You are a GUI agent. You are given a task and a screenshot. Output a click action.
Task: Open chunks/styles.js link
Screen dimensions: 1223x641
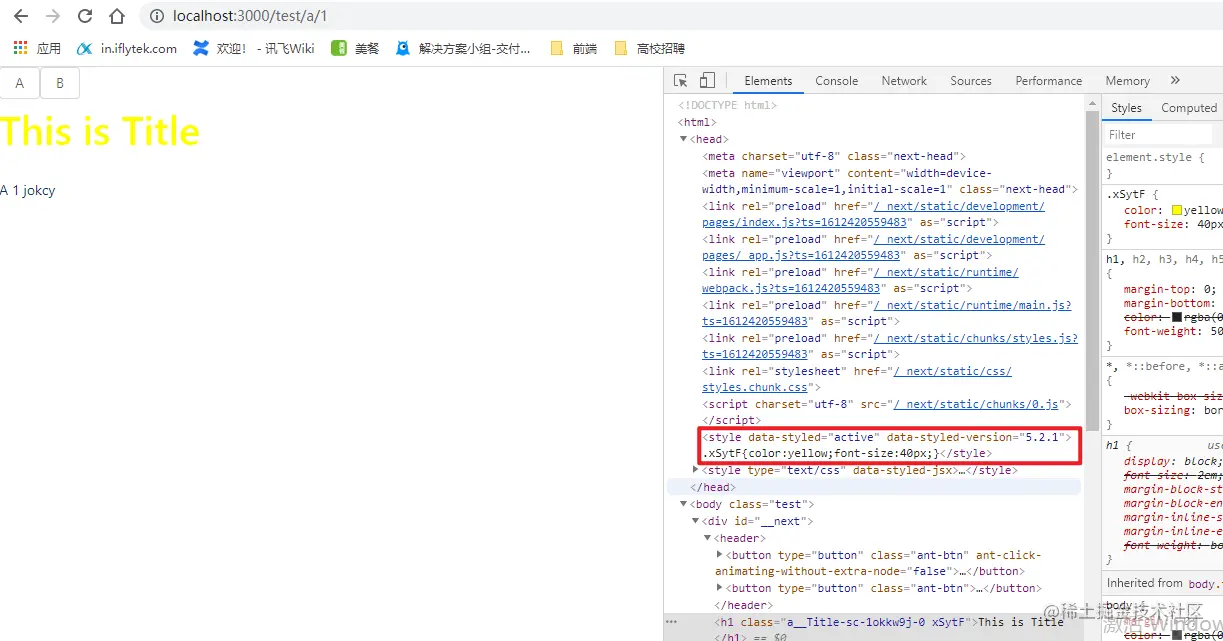coord(890,346)
